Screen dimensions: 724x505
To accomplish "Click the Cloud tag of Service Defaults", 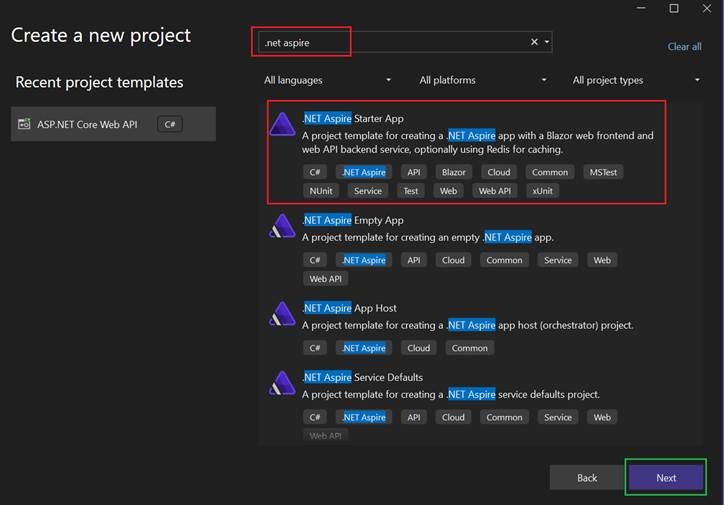I will coord(453,417).
